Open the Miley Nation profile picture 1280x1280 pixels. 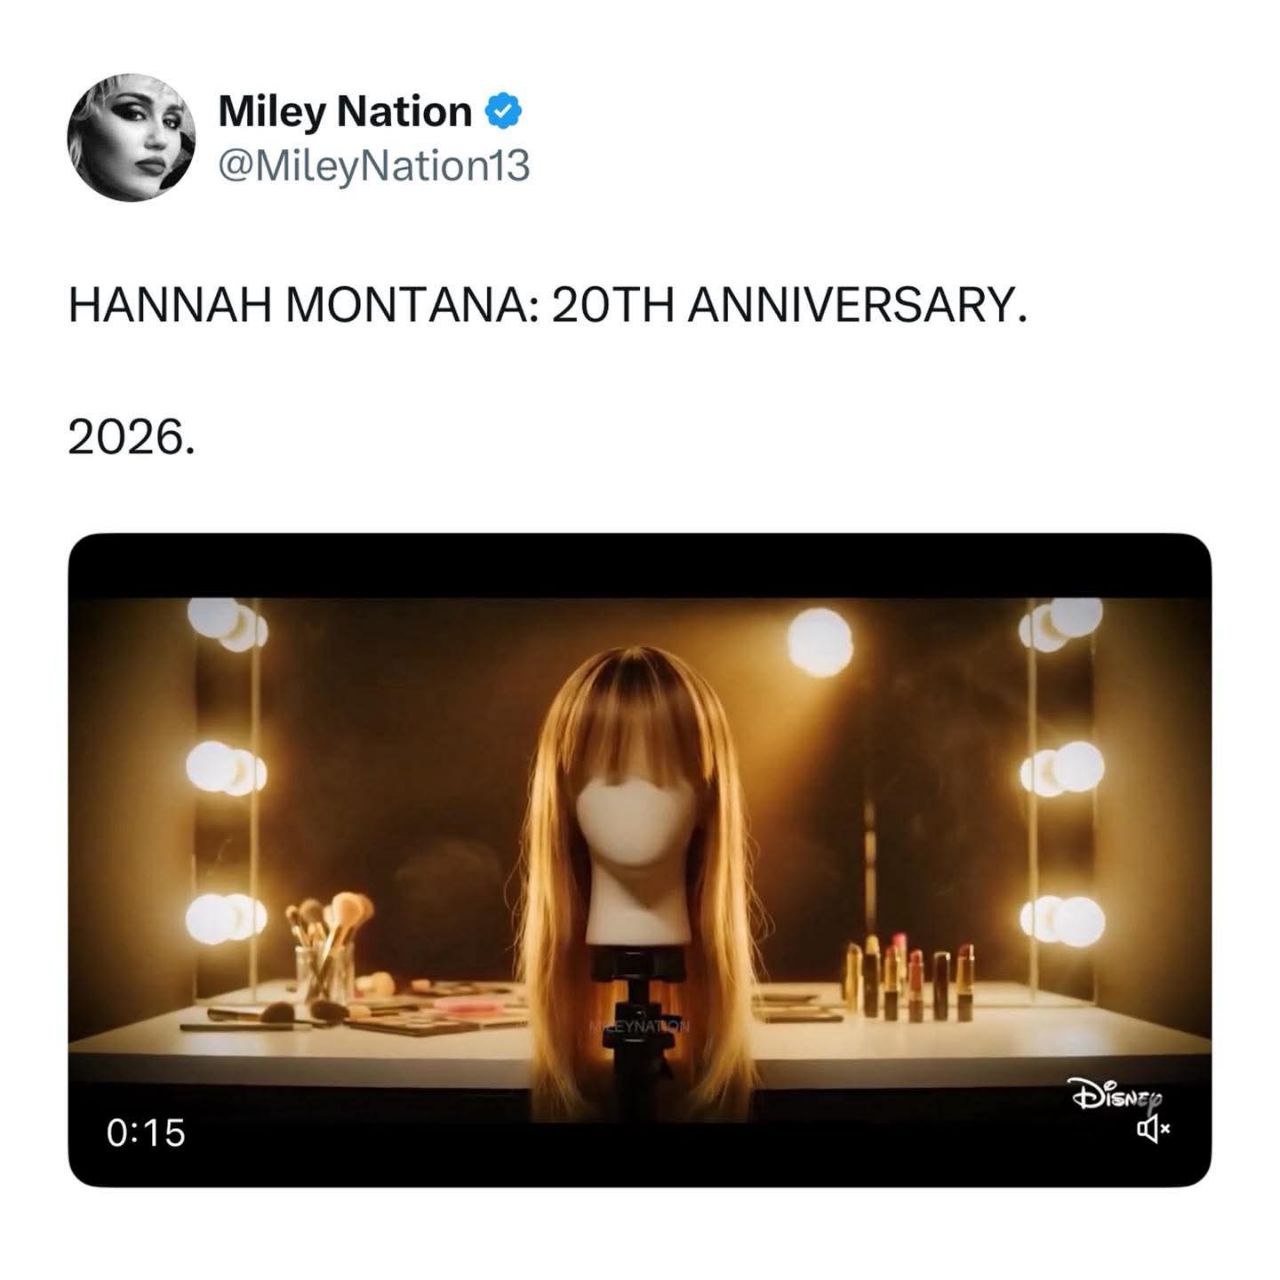click(x=131, y=137)
